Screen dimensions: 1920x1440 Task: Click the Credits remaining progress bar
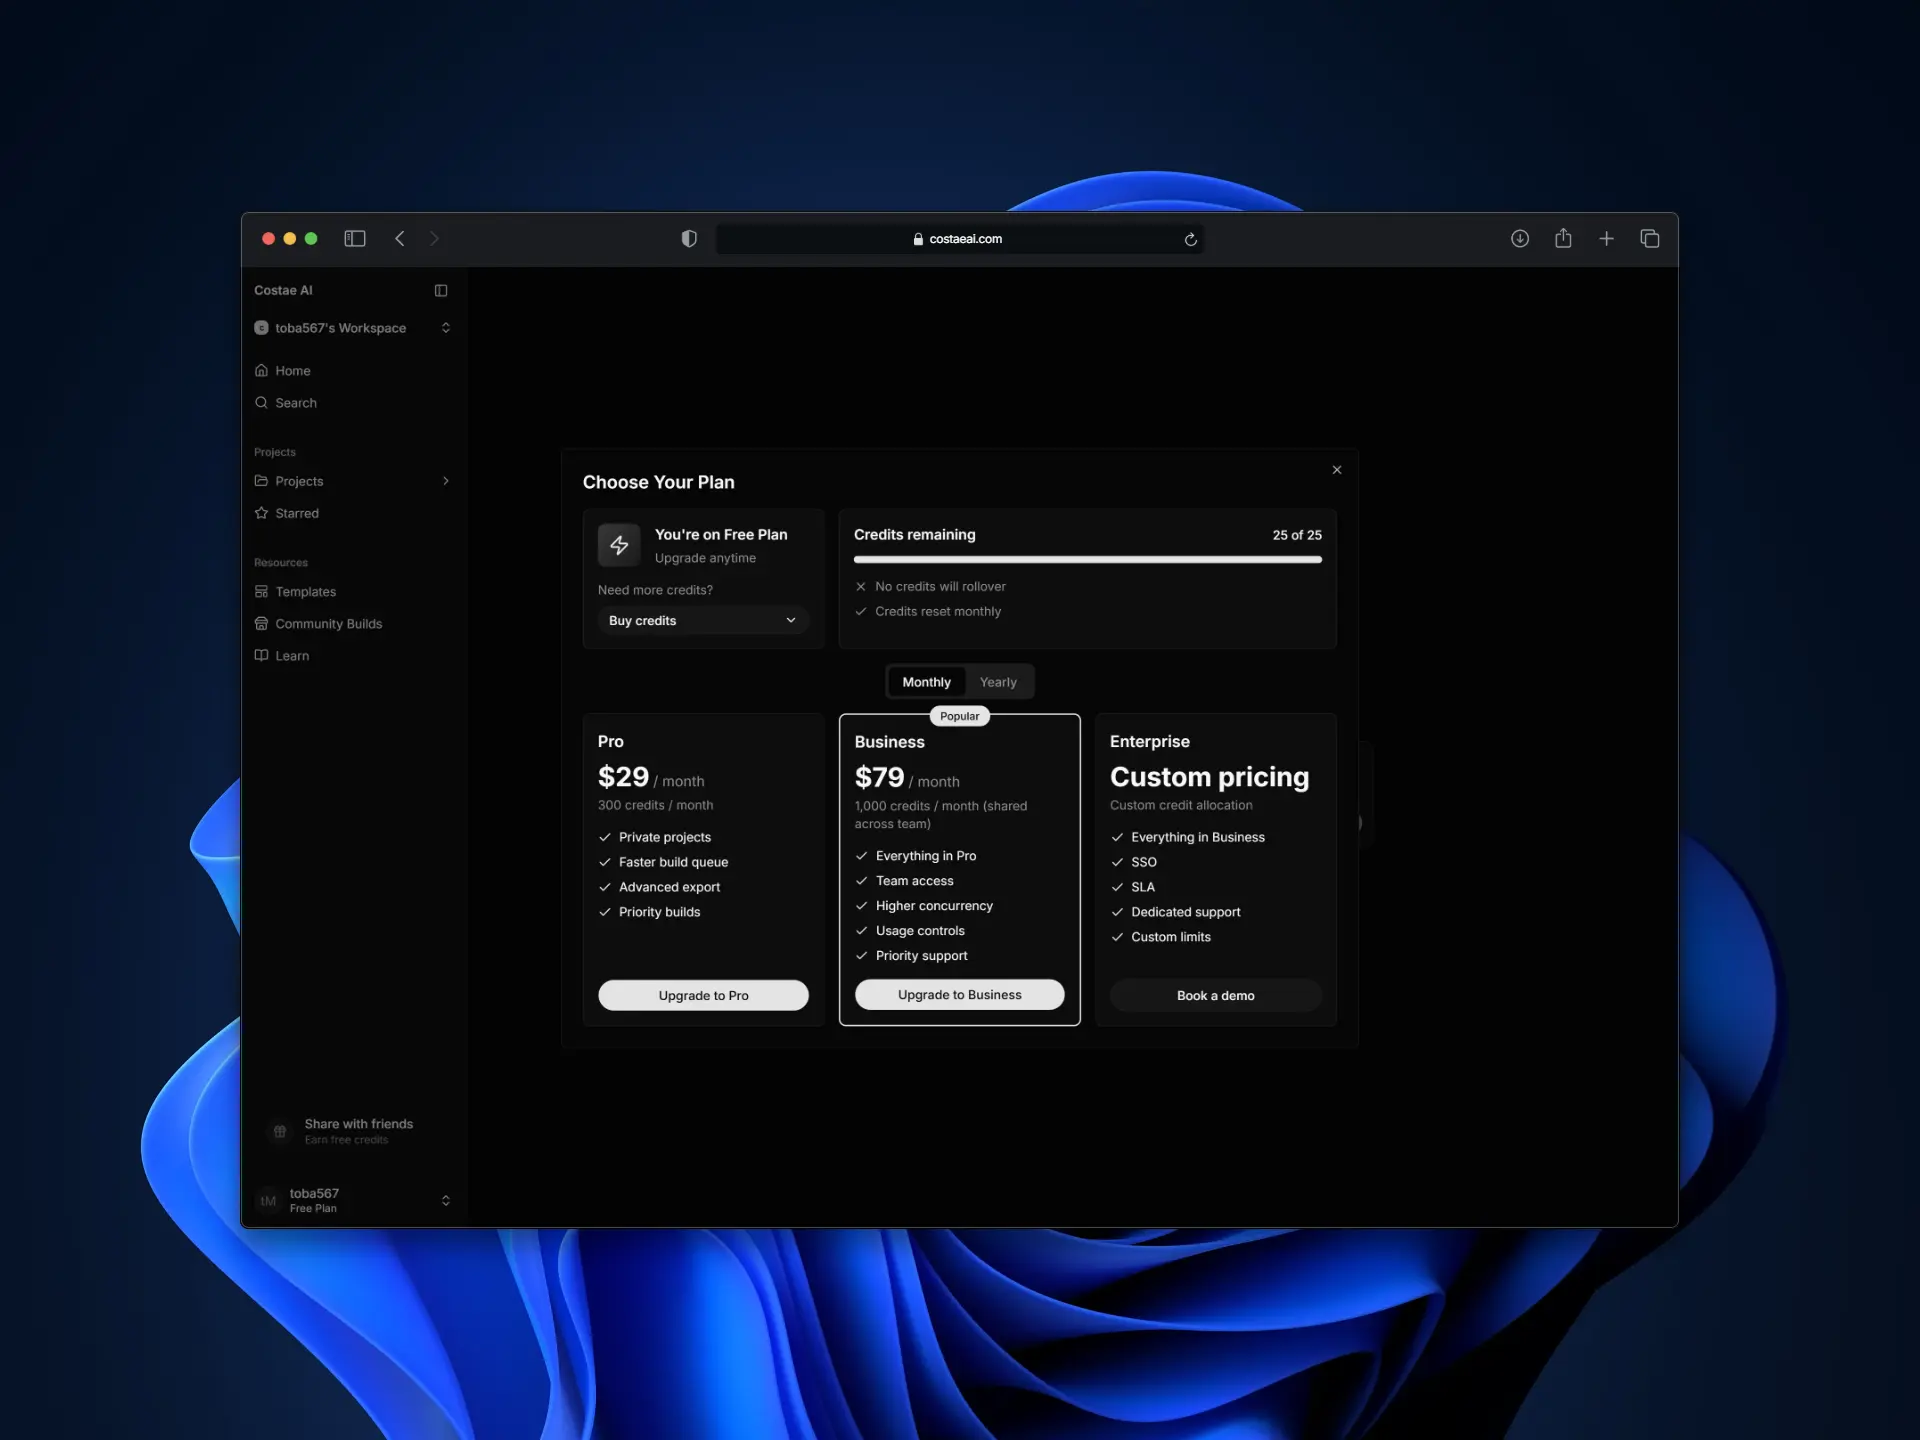coord(1087,559)
